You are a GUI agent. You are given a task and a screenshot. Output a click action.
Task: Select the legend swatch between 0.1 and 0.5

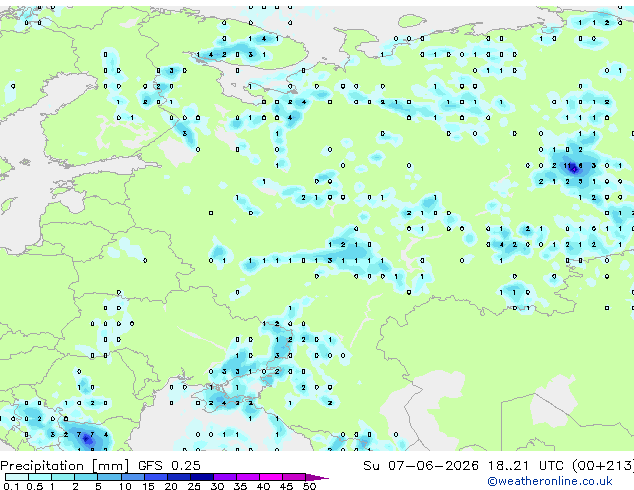(x=17, y=477)
